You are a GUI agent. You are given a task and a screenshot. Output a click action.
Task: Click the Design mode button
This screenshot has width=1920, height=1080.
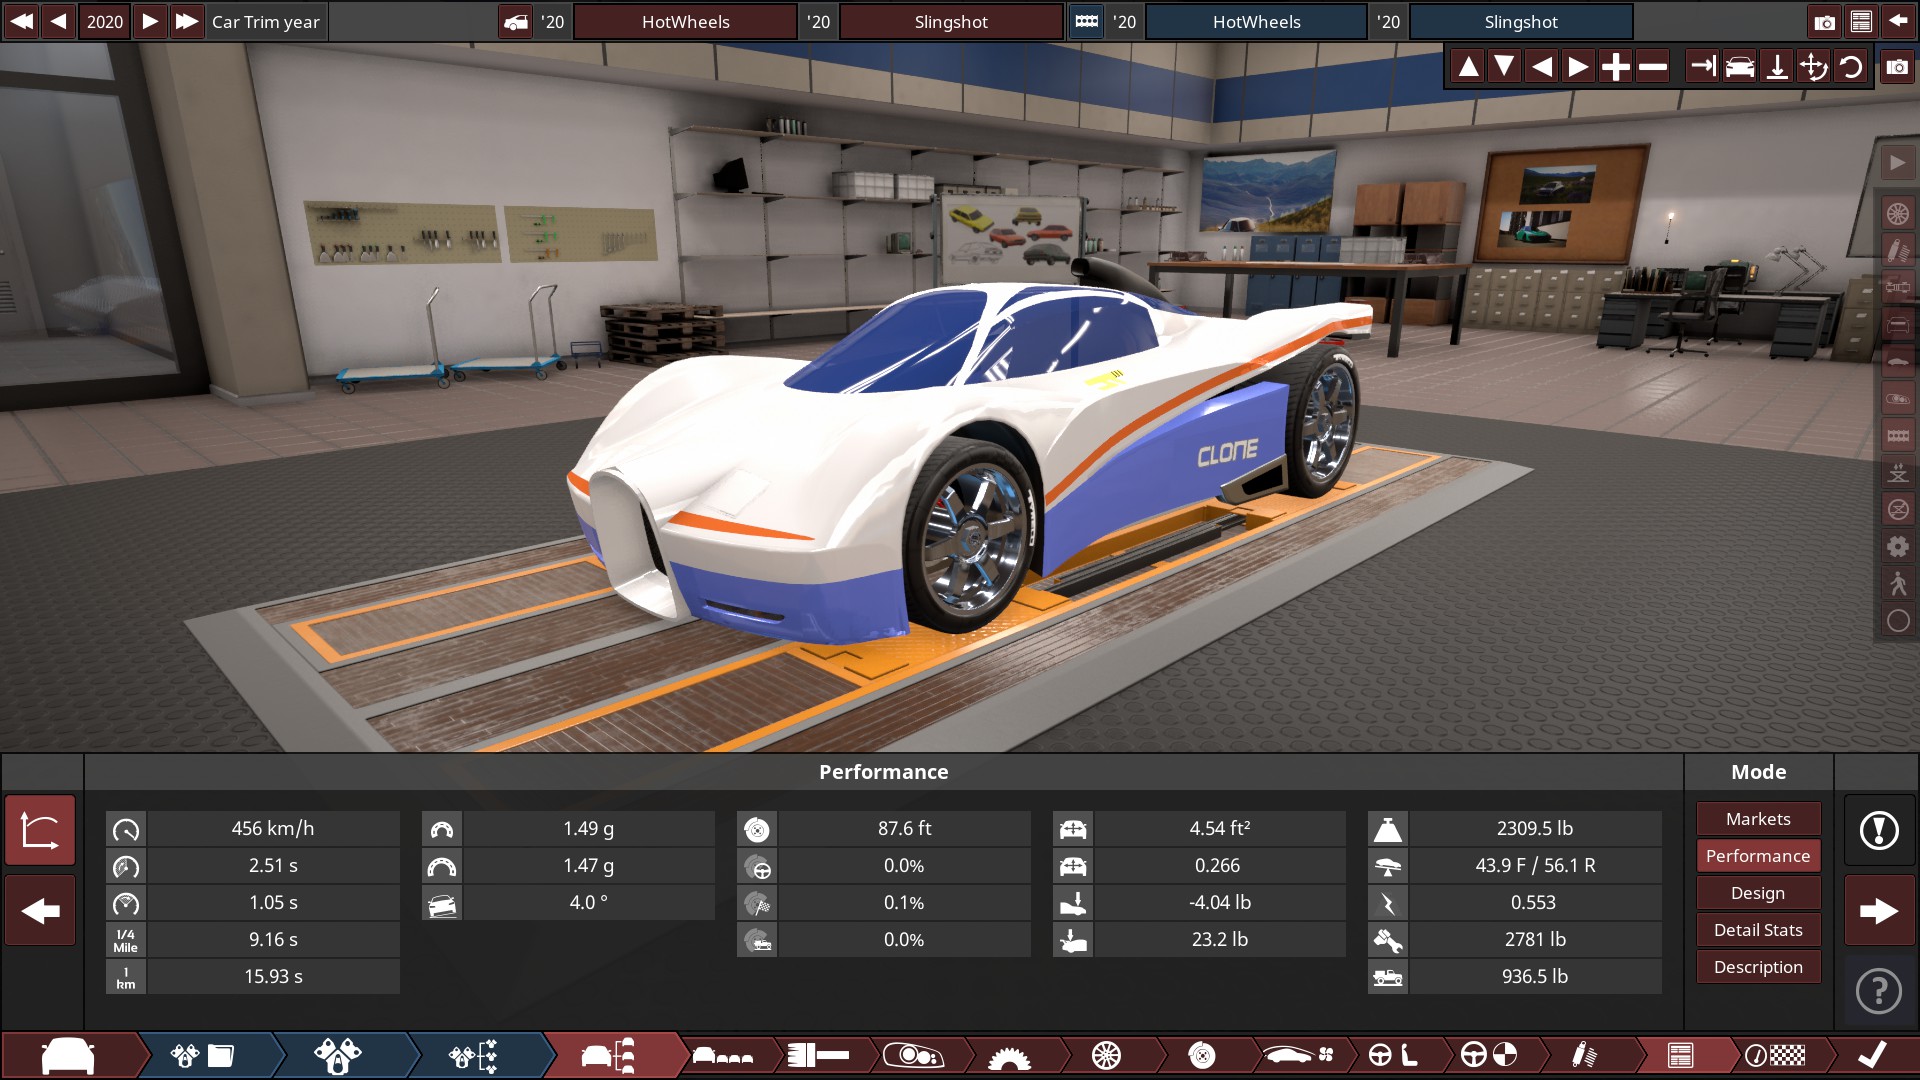[x=1757, y=893]
